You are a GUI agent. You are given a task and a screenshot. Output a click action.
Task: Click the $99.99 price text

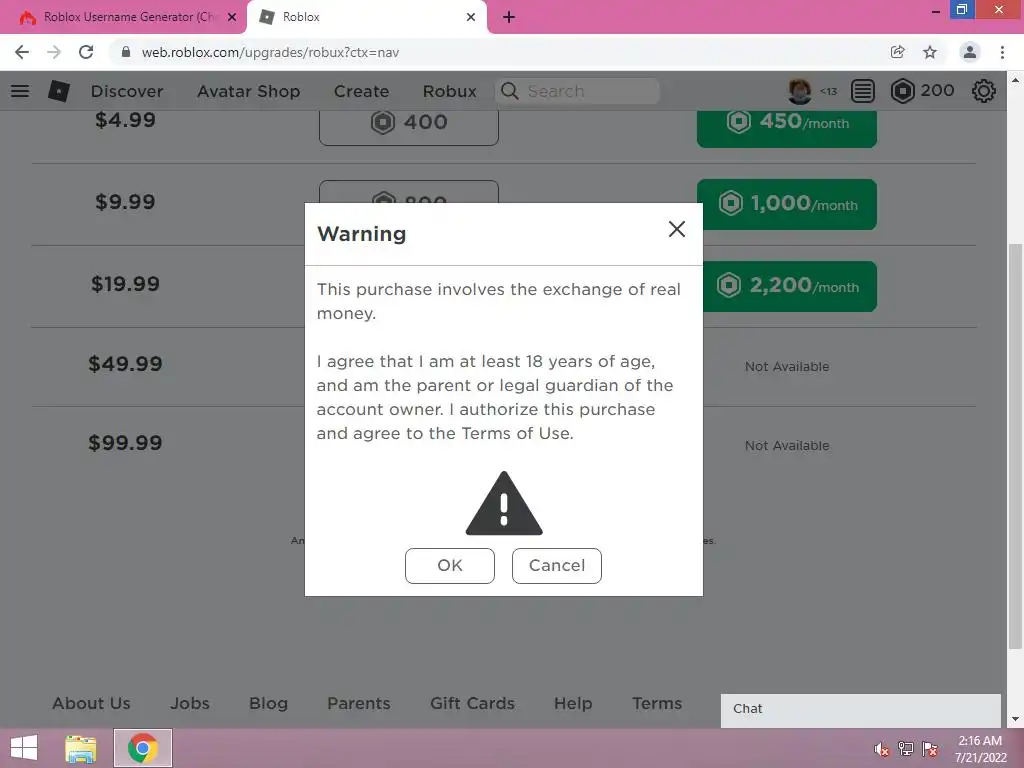(125, 443)
